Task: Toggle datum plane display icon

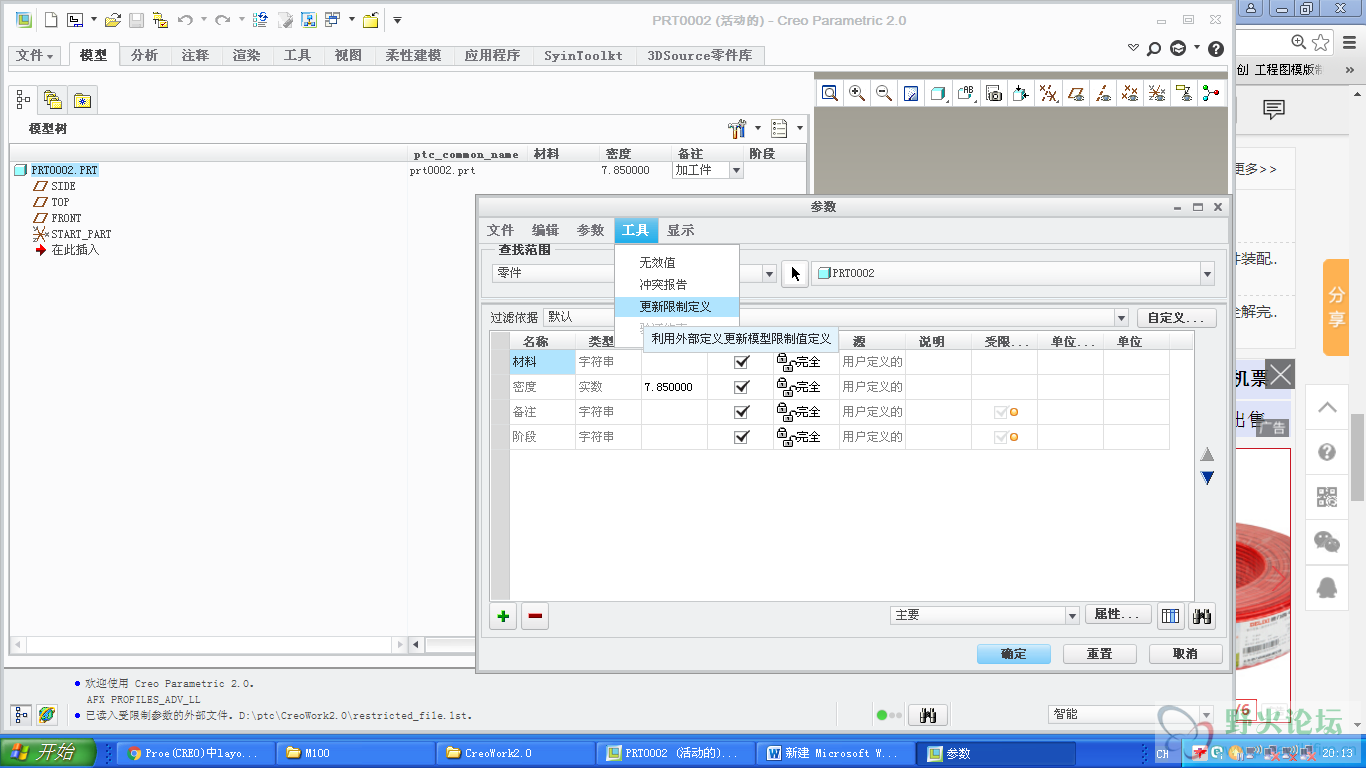Action: pyautogui.click(x=1075, y=93)
